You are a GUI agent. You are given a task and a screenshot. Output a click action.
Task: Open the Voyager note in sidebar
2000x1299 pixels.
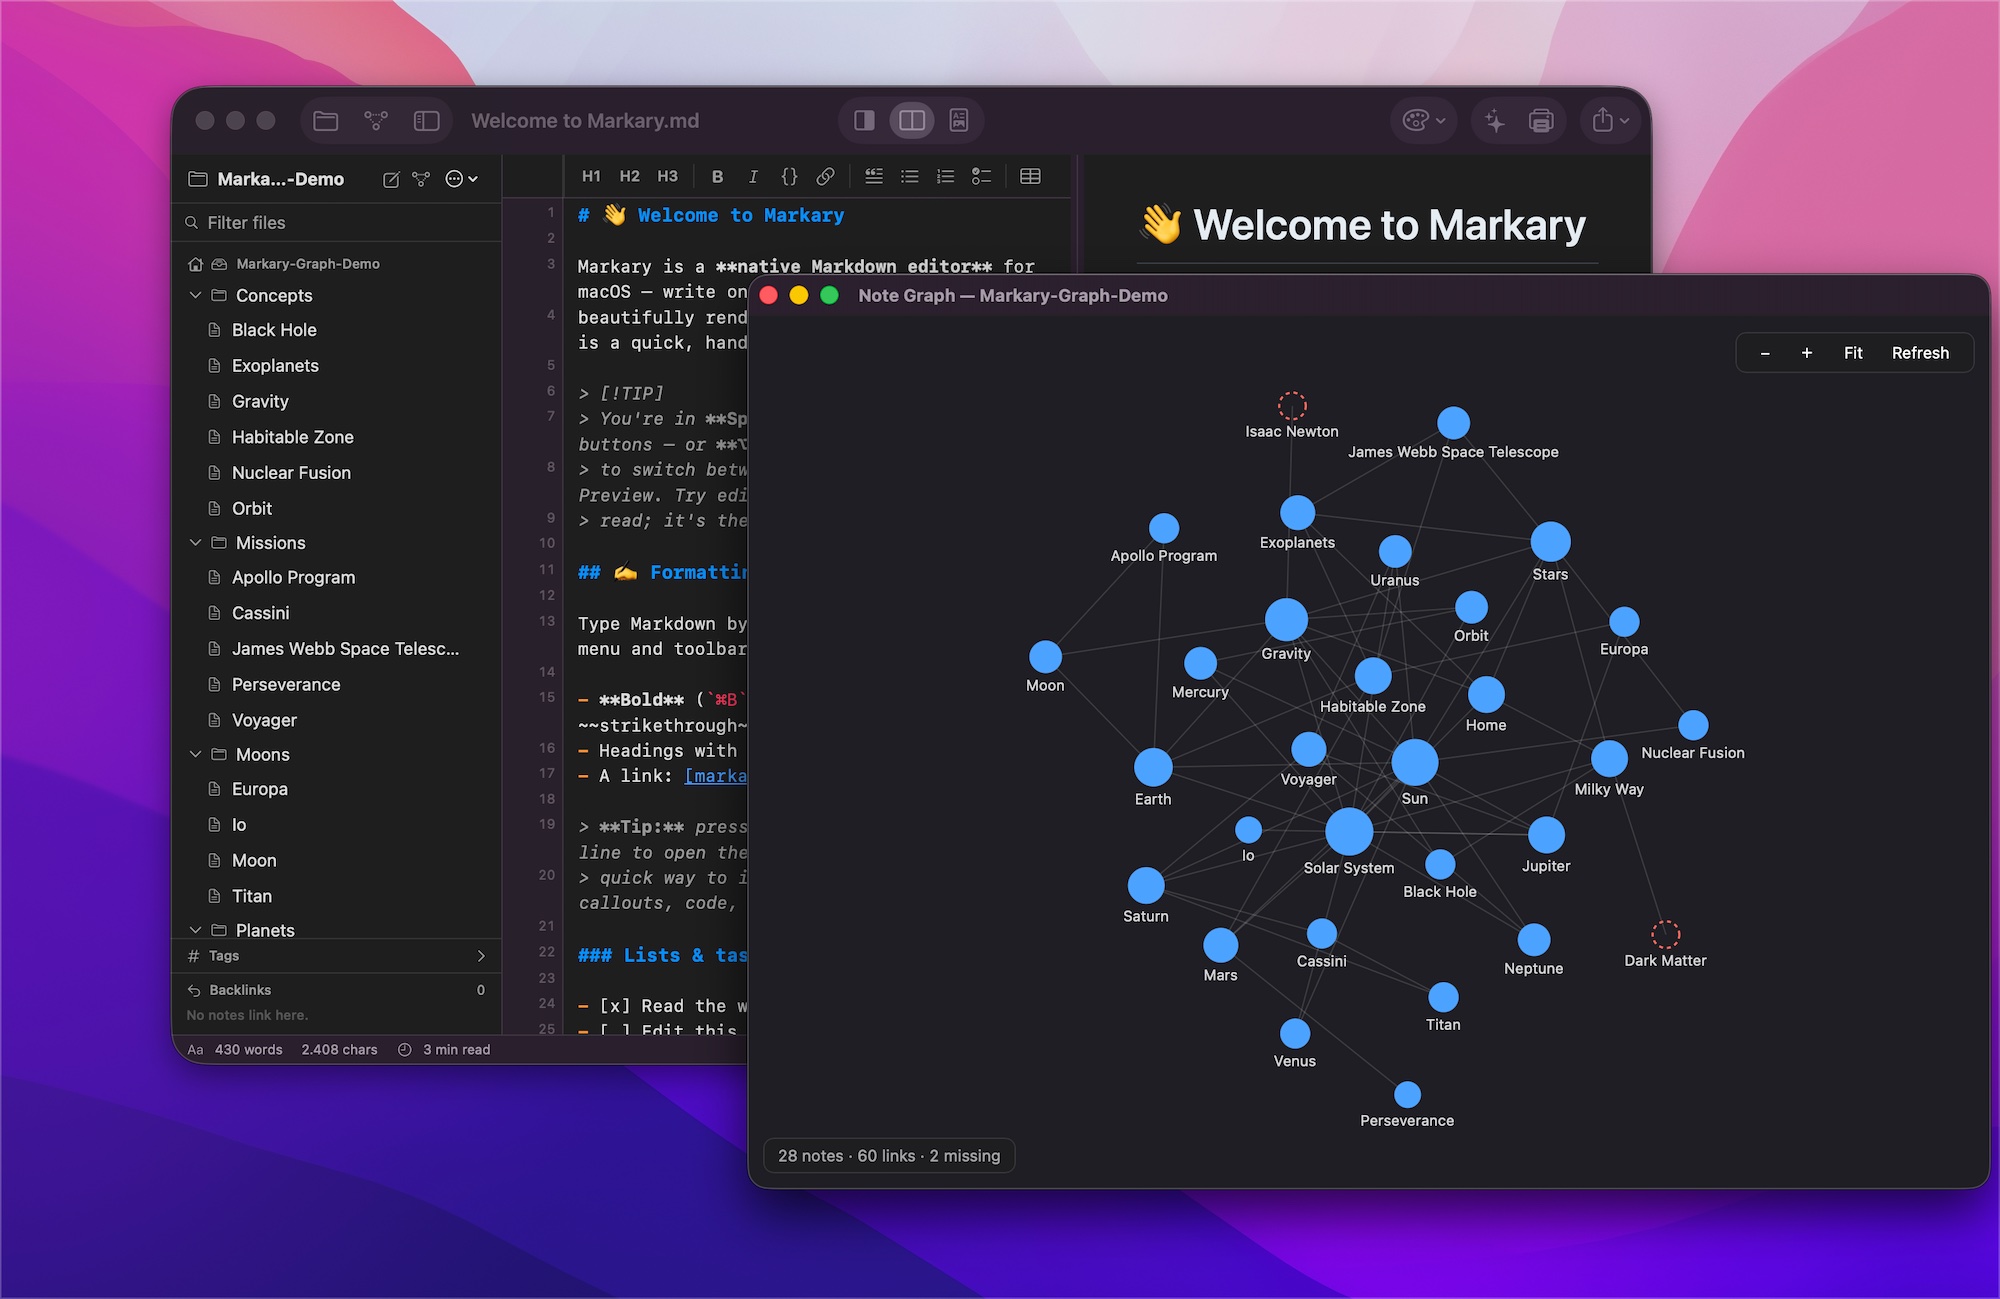(264, 720)
